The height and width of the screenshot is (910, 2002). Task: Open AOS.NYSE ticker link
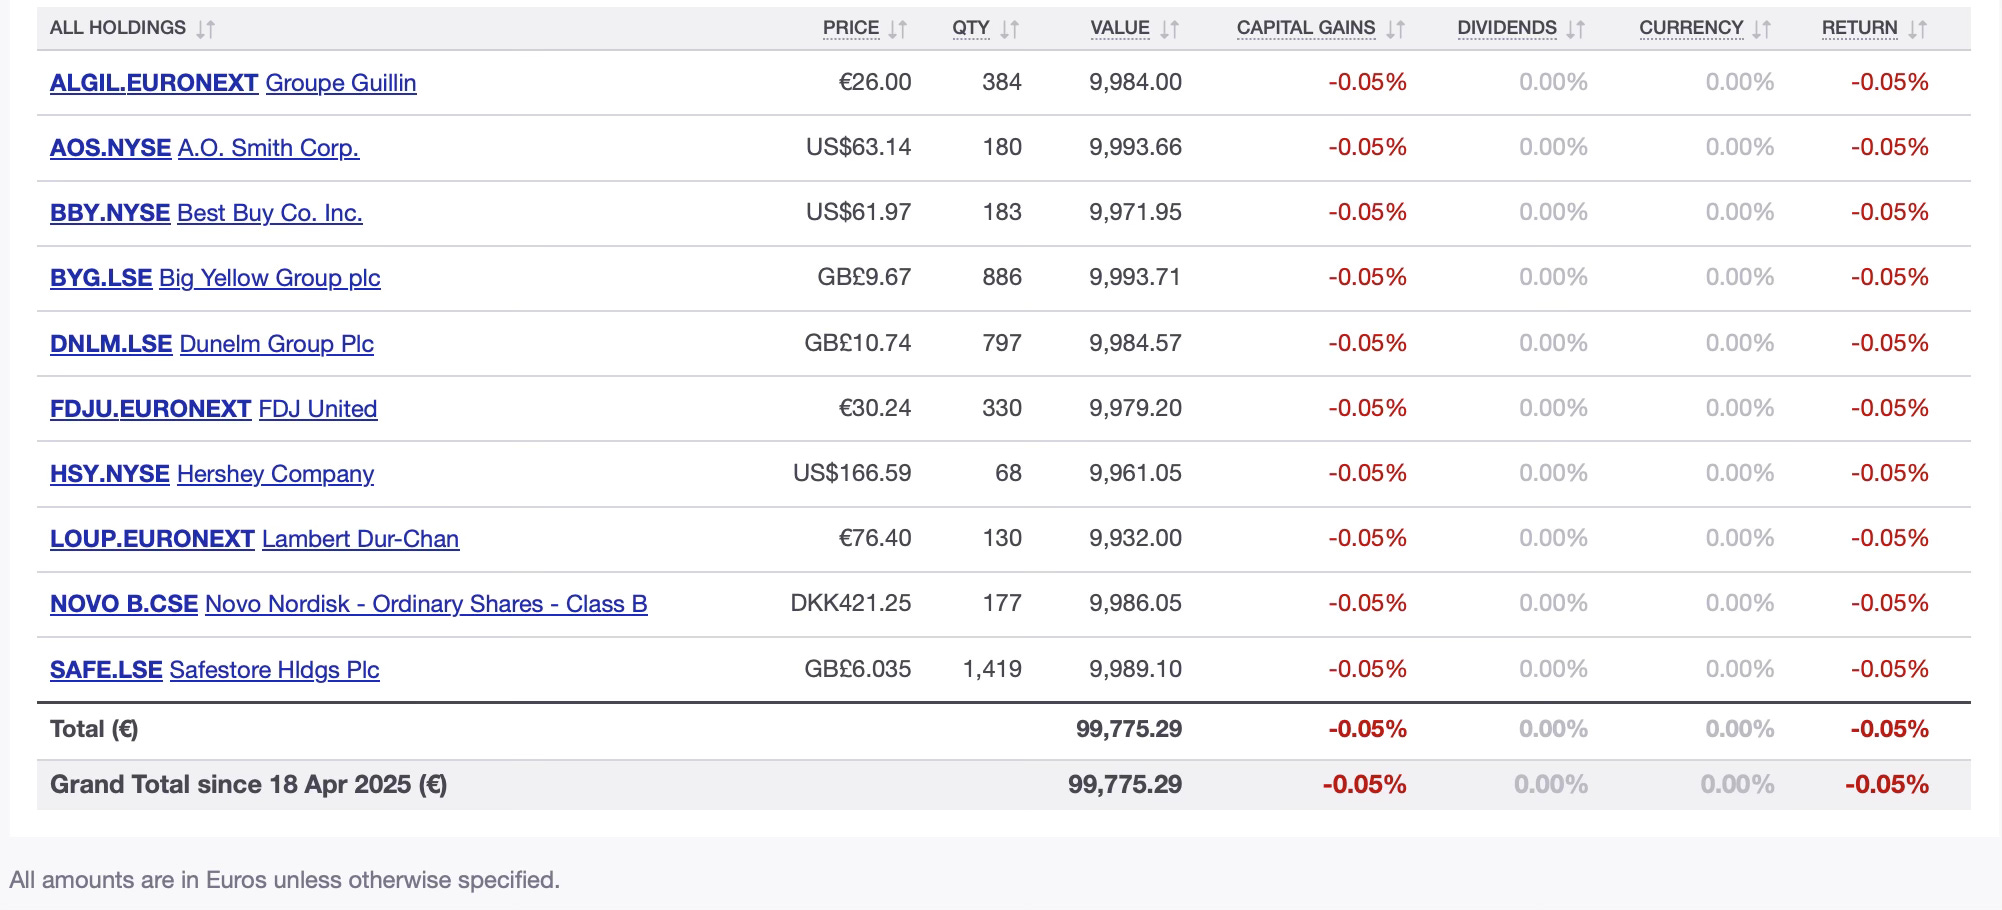pyautogui.click(x=110, y=148)
